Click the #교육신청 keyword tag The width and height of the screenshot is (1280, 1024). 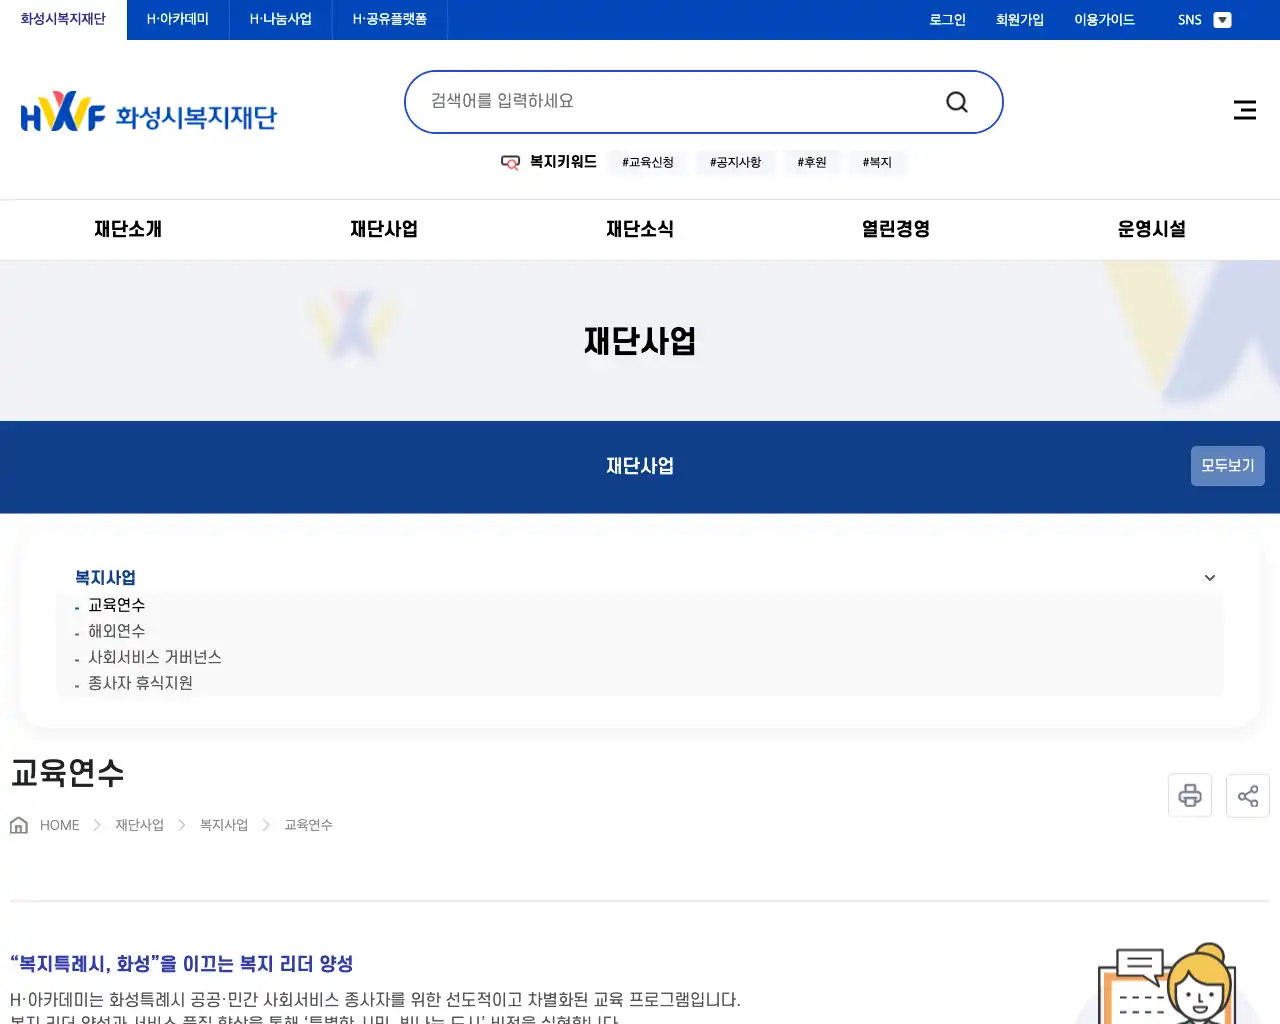pyautogui.click(x=648, y=162)
